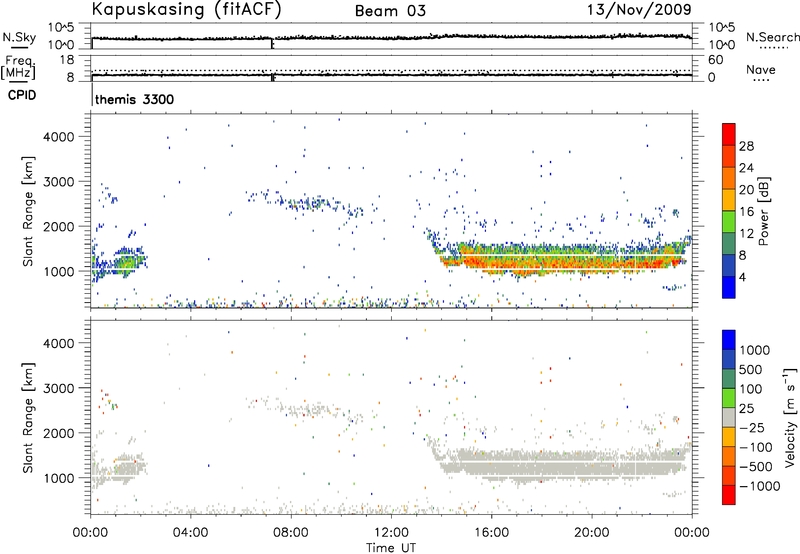Click the 04:00 time tick label
This screenshot has width=800, height=554.
tap(191, 533)
